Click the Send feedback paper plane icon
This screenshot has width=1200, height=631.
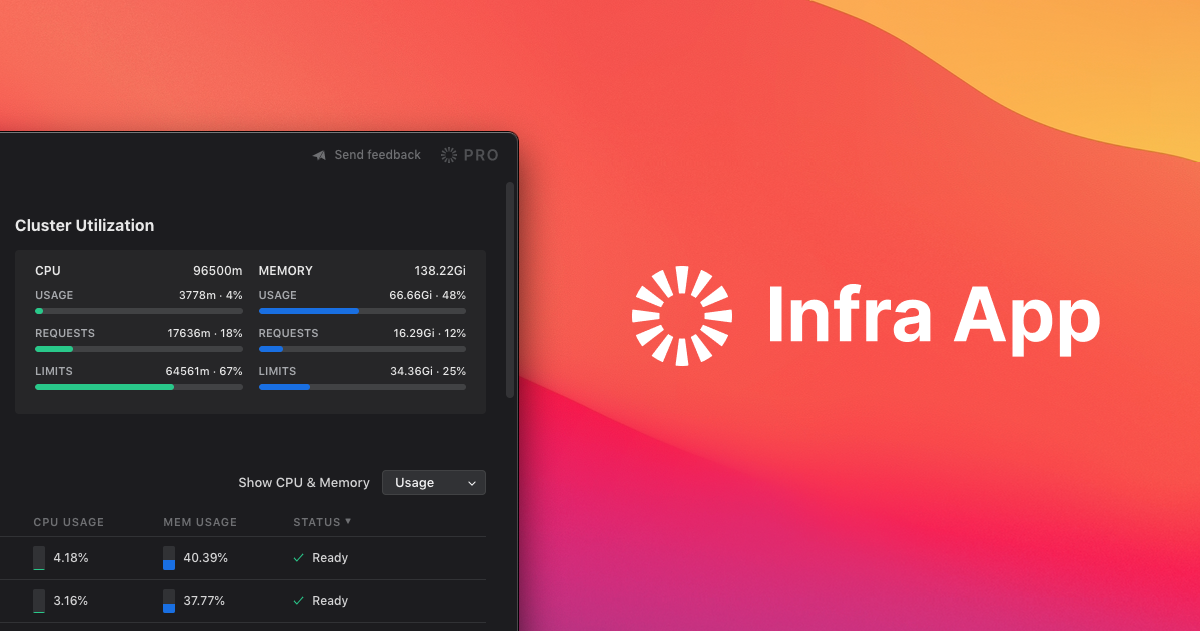[x=319, y=155]
